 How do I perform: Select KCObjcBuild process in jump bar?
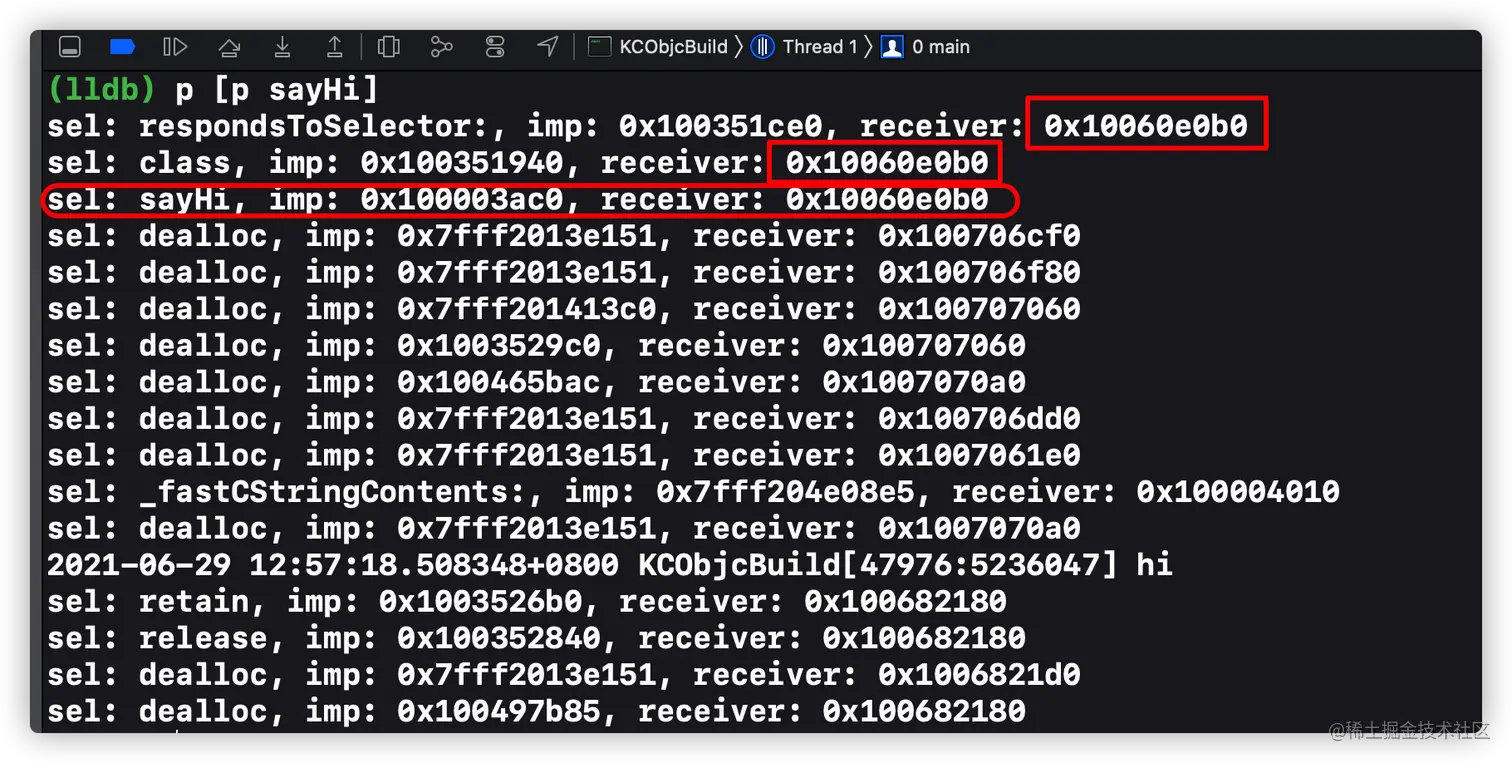click(673, 46)
